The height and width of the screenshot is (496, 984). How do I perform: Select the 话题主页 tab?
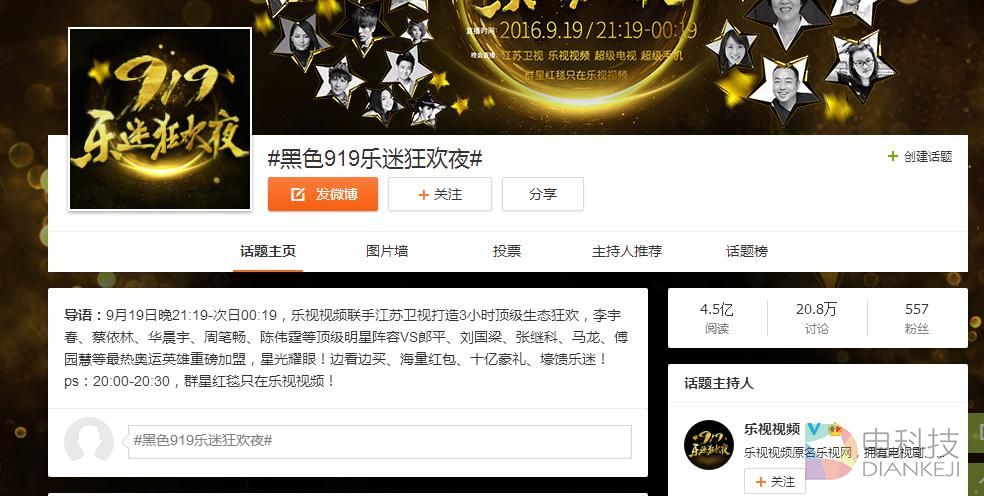pyautogui.click(x=268, y=251)
